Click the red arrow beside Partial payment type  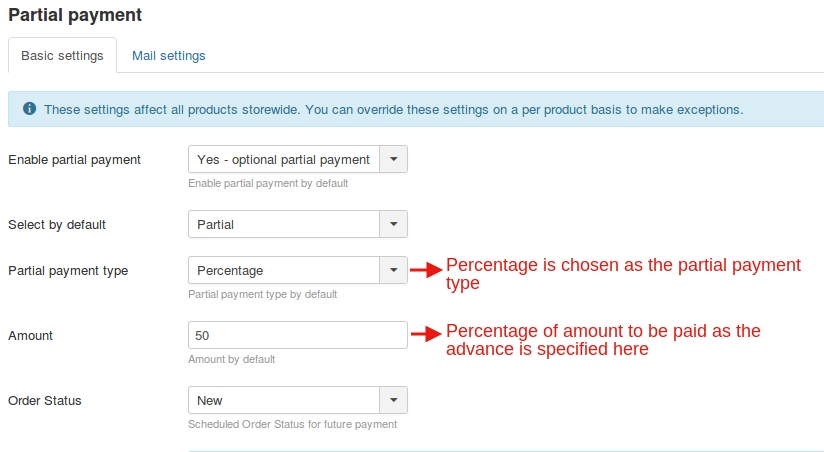click(427, 269)
